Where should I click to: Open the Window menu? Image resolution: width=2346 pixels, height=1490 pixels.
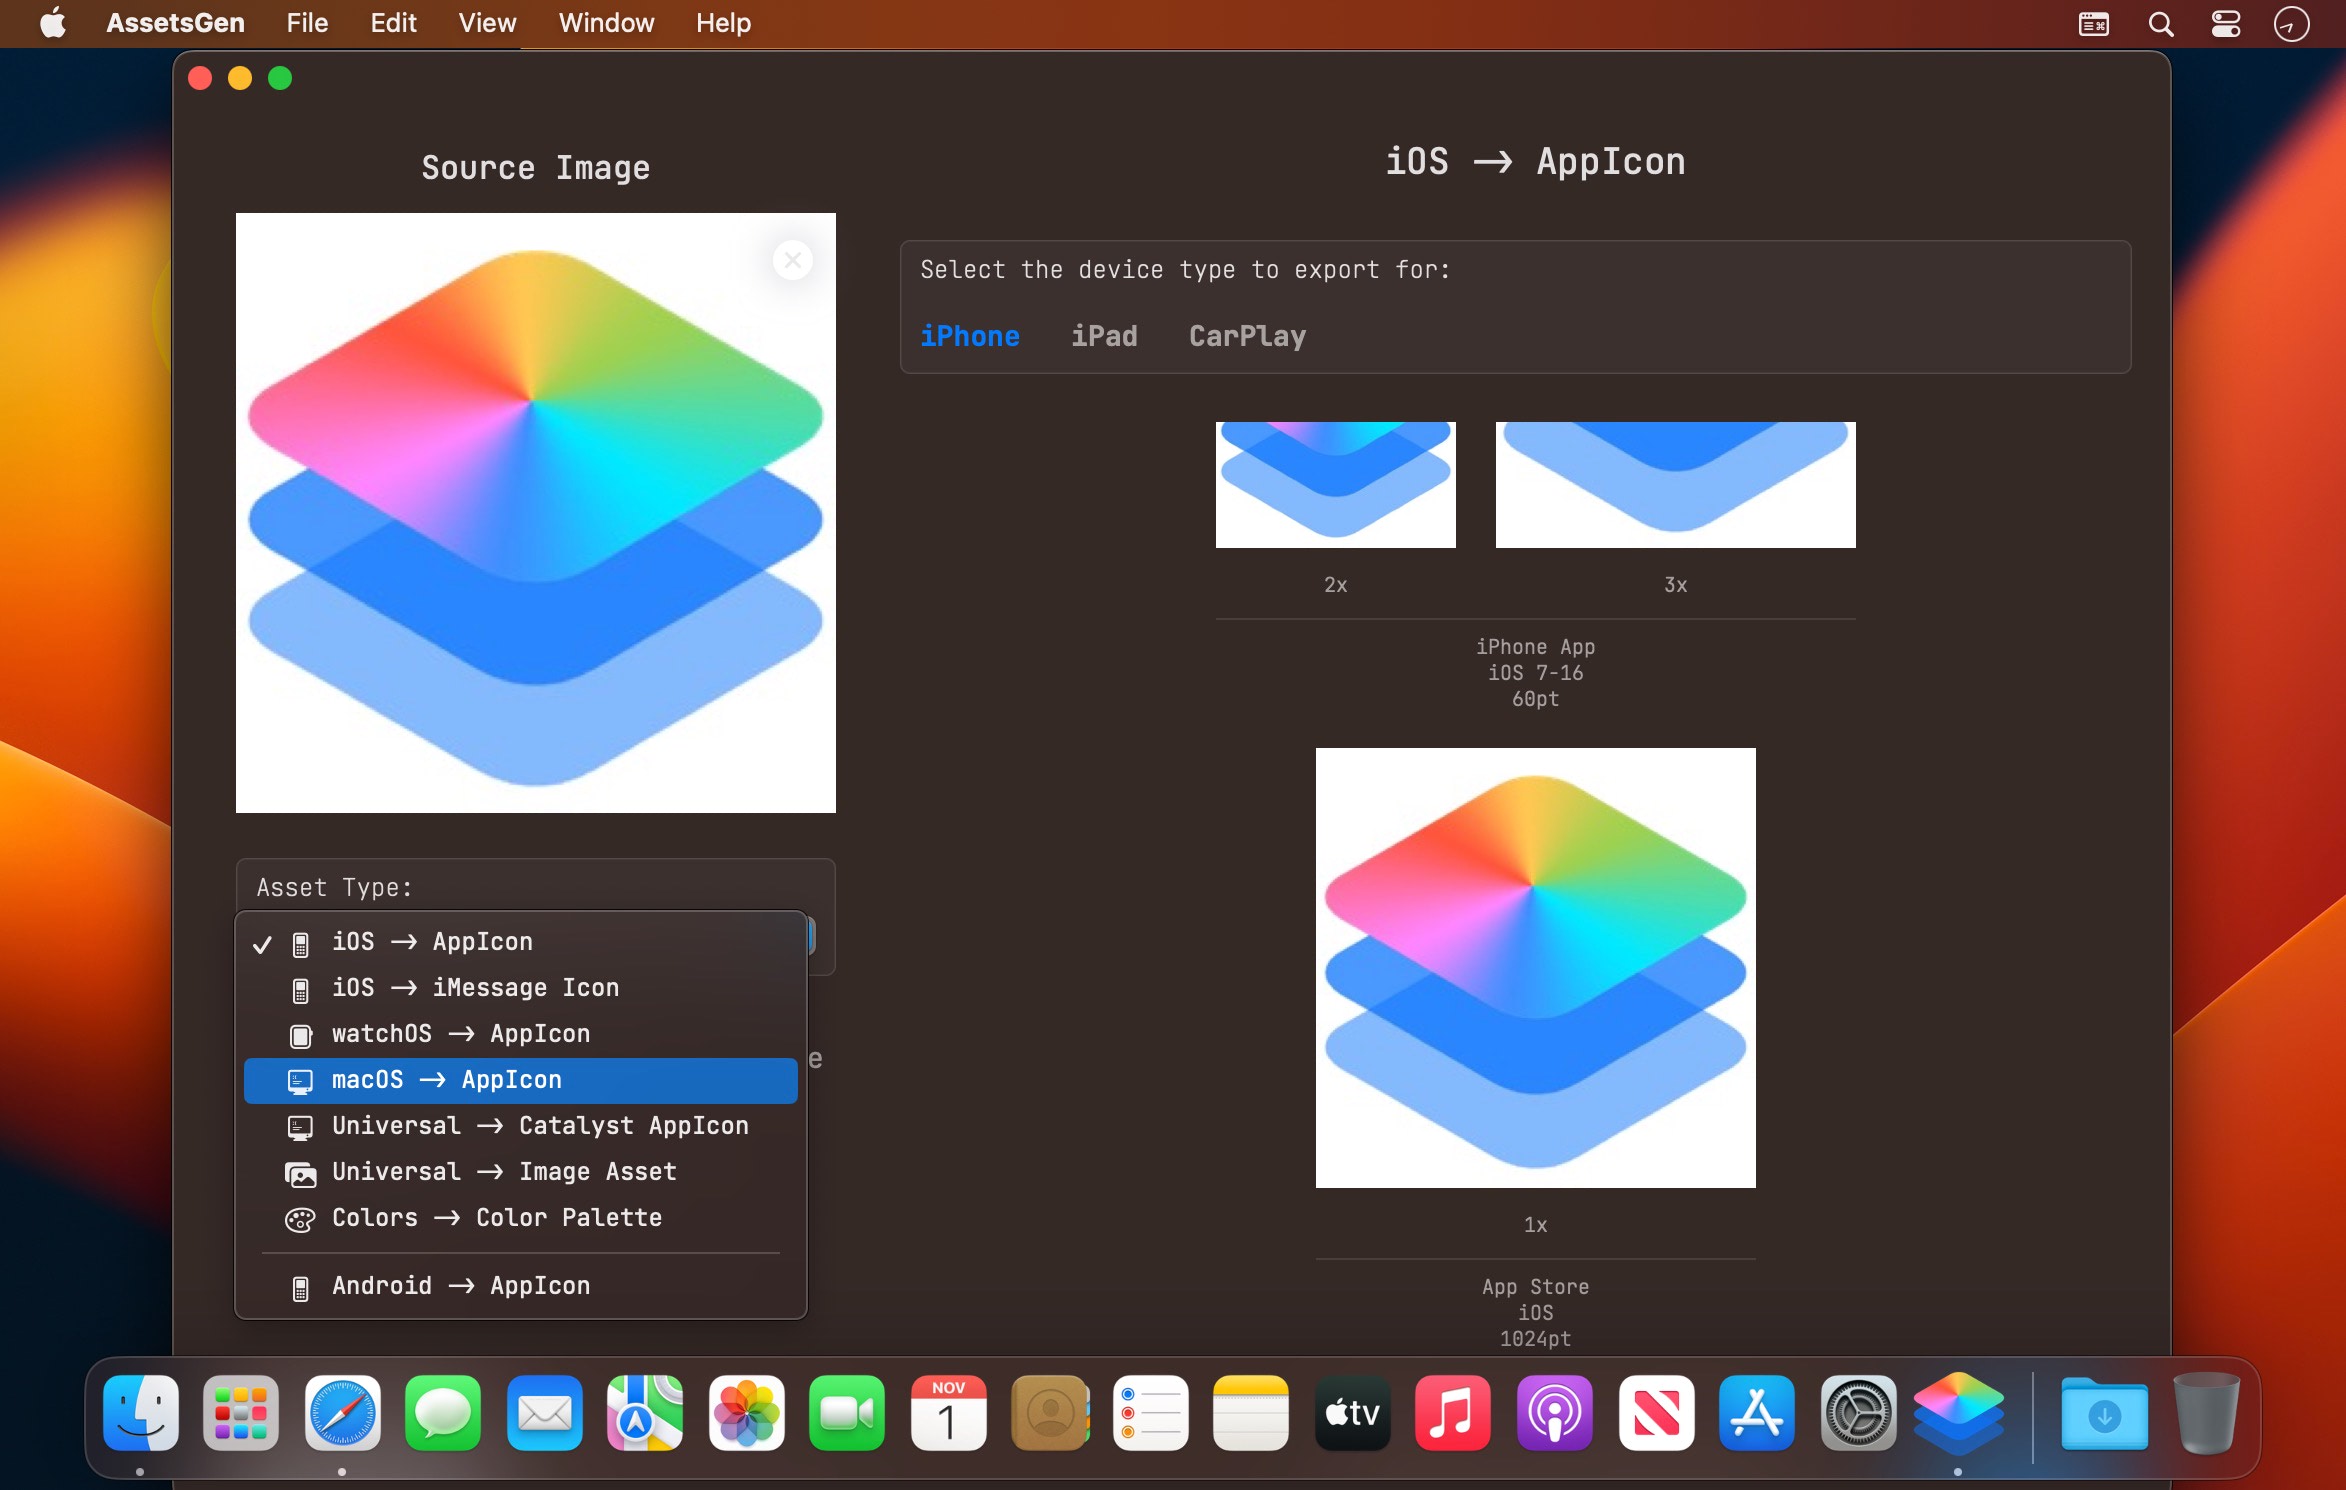[606, 23]
